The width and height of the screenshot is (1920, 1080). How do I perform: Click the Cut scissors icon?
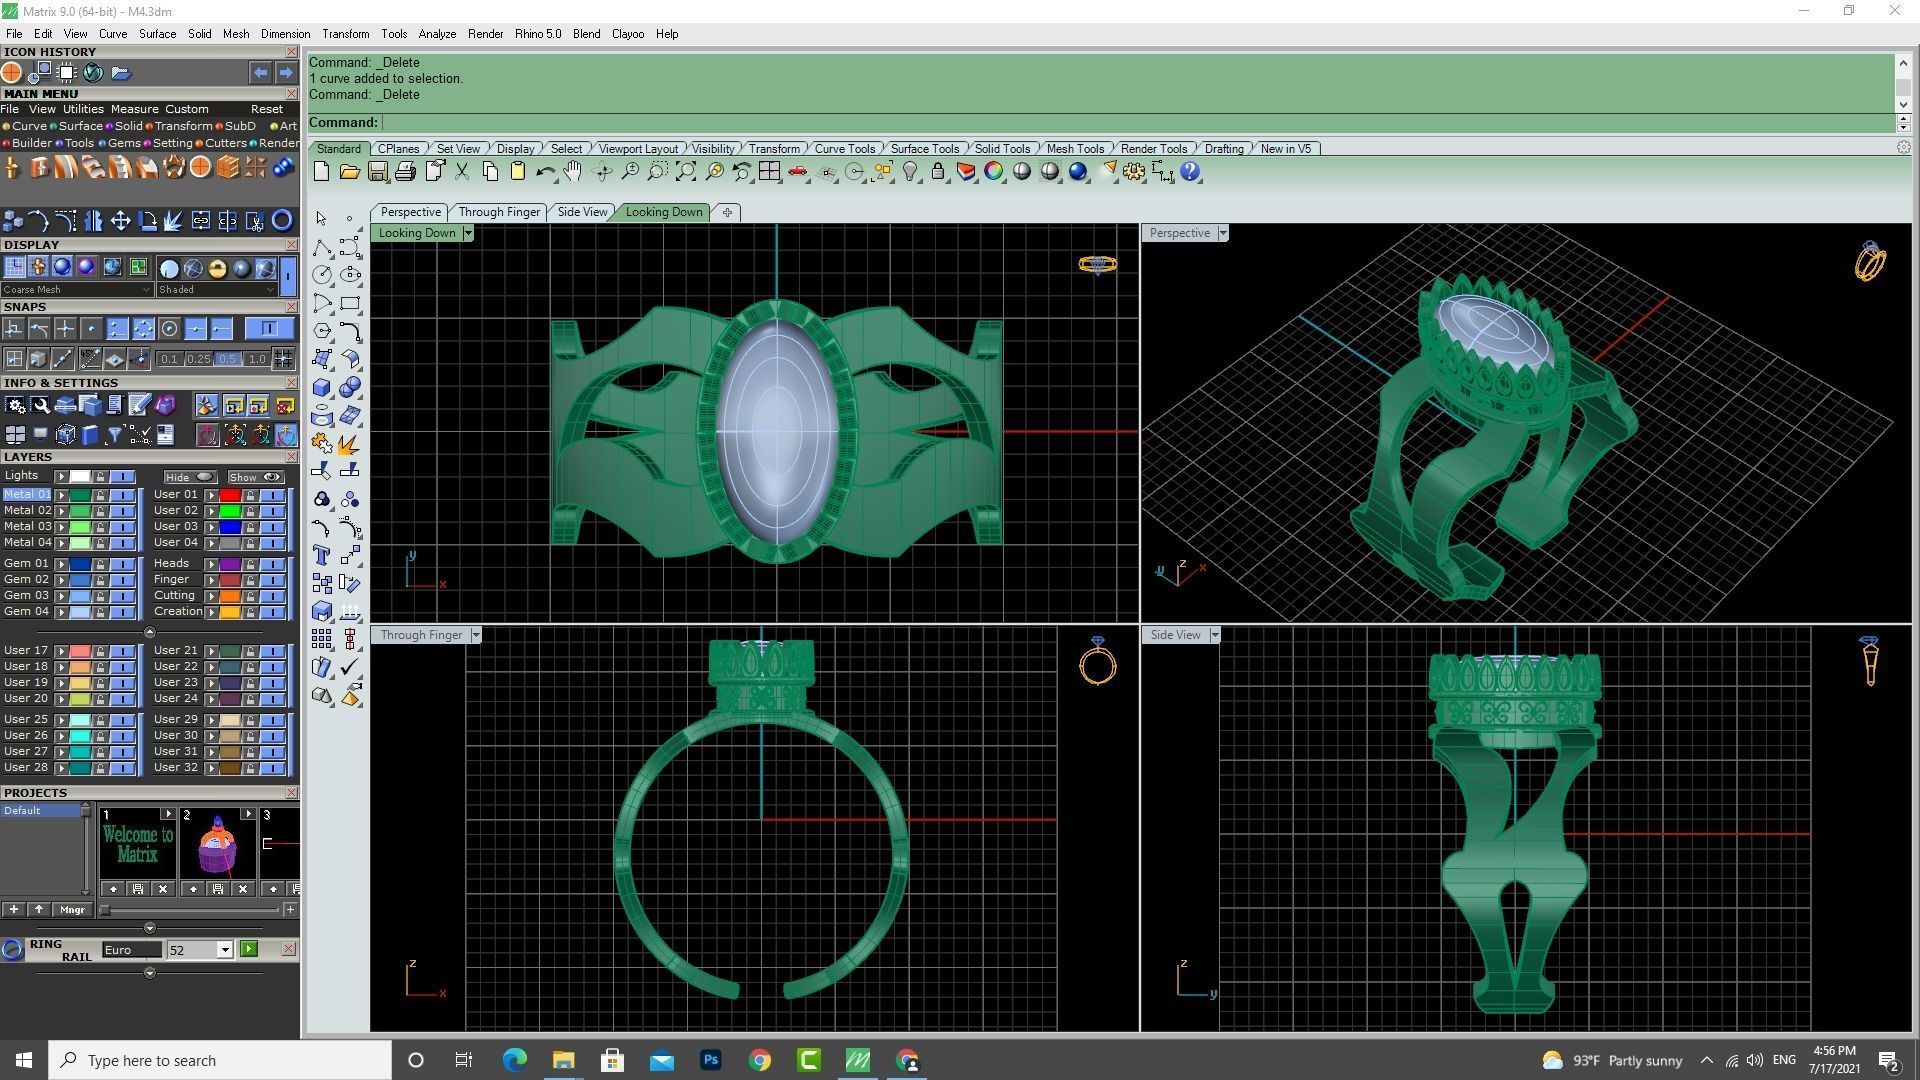[x=462, y=172]
